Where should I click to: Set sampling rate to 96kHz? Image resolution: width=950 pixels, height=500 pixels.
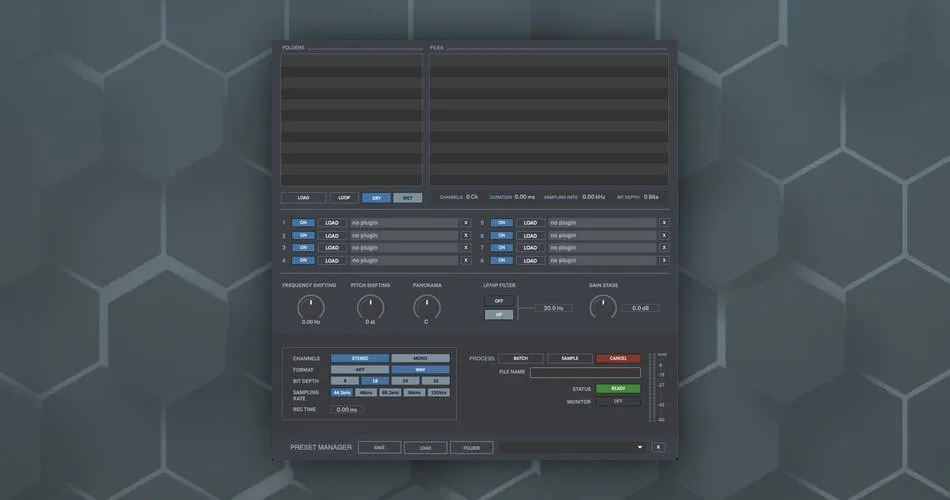click(x=414, y=393)
